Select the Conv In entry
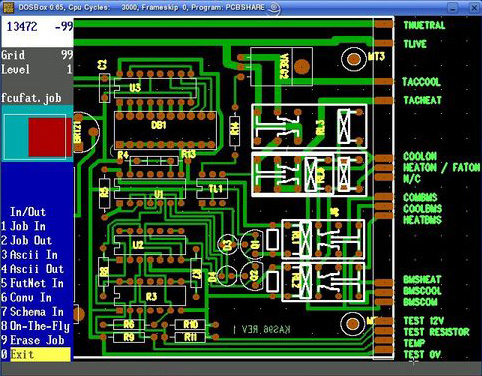 [x=26, y=297]
